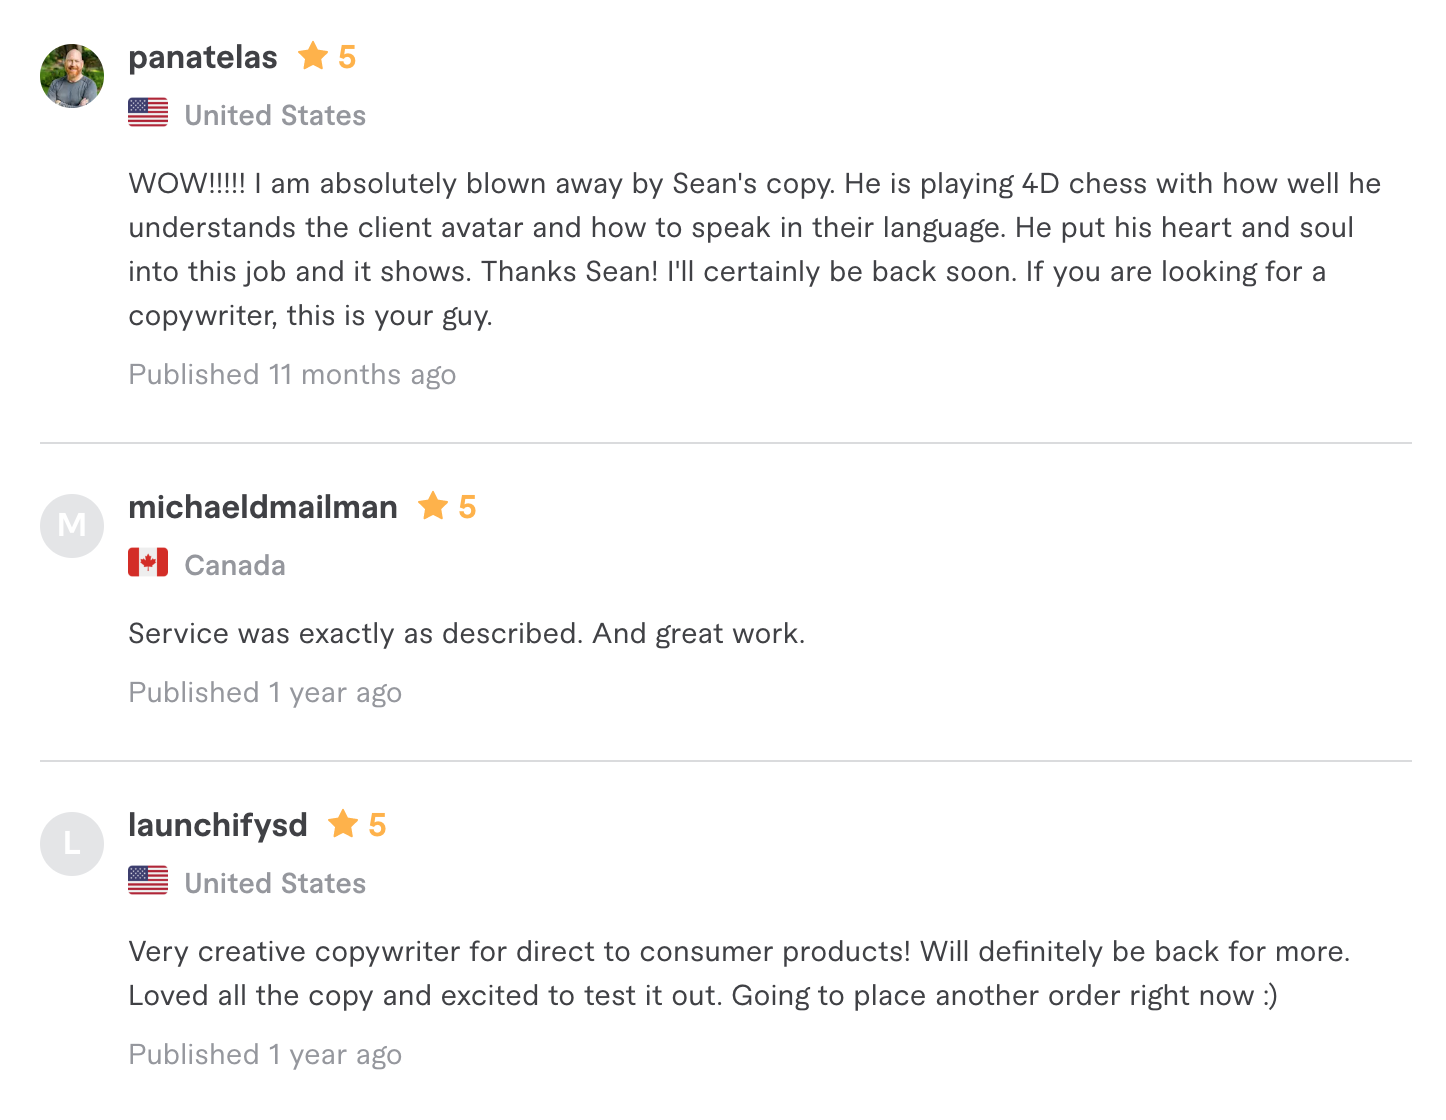1446x1120 pixels.
Task: Open the michaeldmailman username link
Action: tap(263, 507)
